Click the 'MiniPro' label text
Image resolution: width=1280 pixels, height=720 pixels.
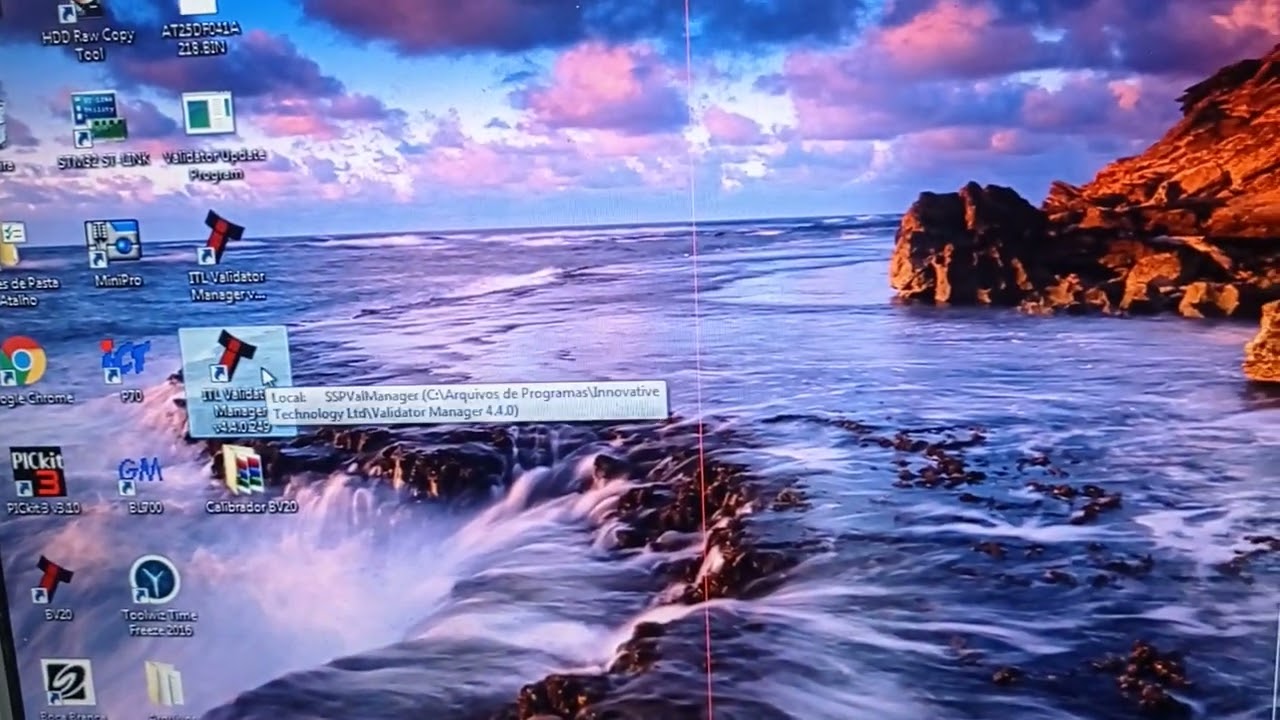(118, 281)
